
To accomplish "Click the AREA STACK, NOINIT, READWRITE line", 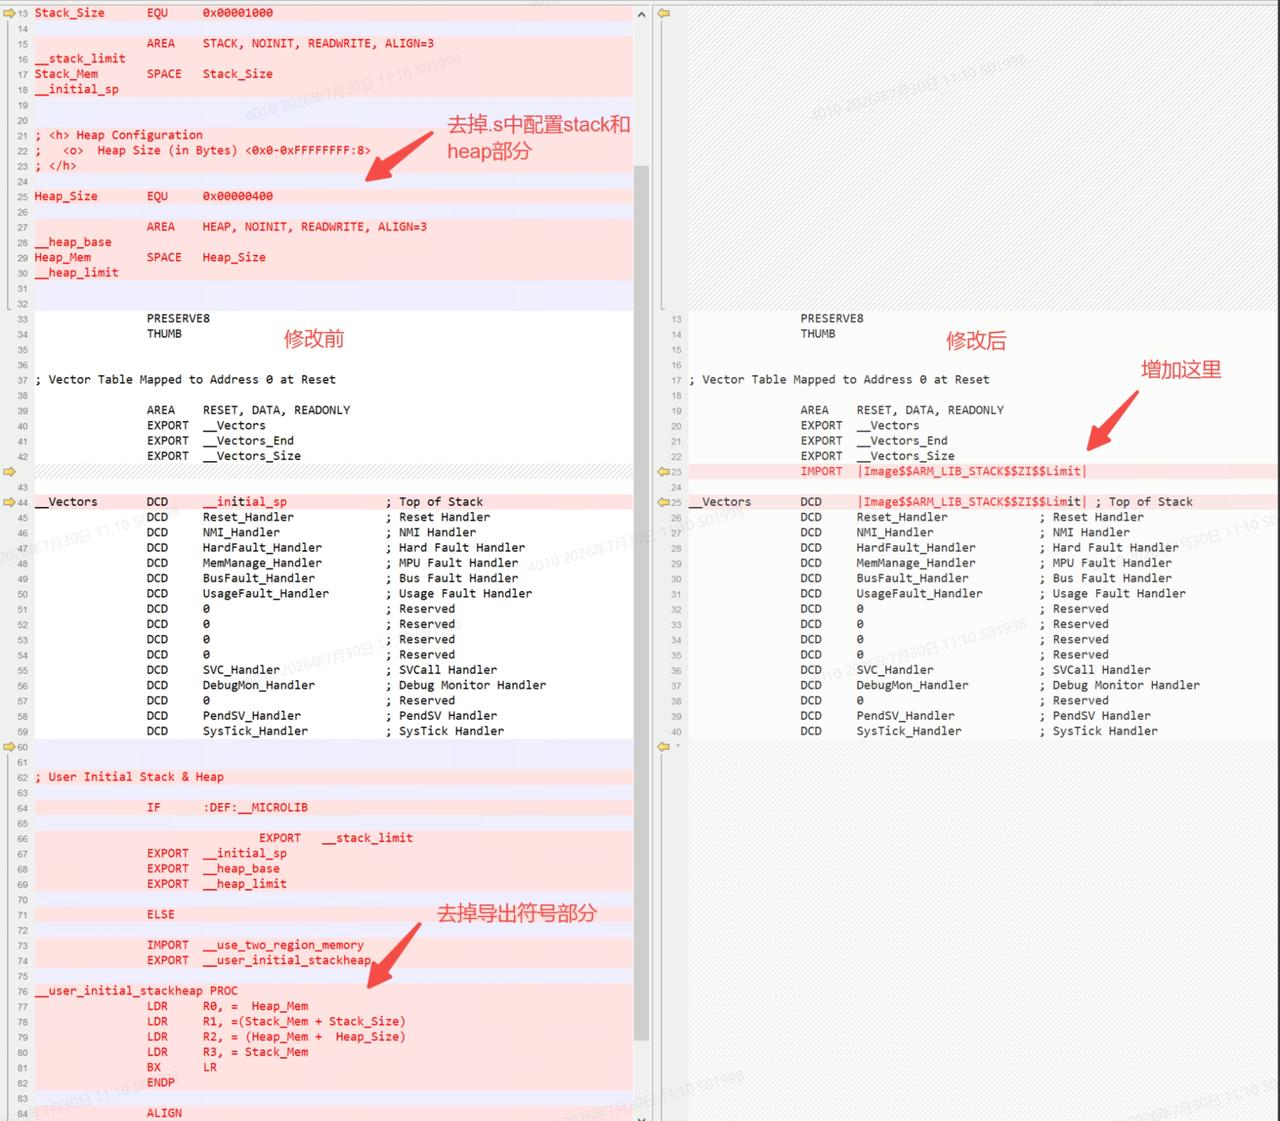I will 333,44.
